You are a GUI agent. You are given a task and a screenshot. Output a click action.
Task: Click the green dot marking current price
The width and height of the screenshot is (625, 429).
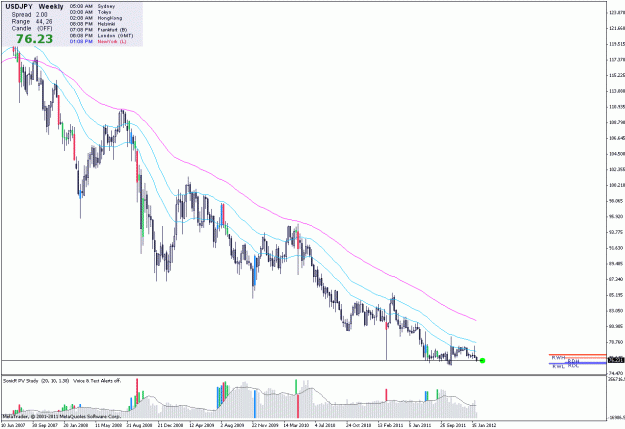coord(482,361)
